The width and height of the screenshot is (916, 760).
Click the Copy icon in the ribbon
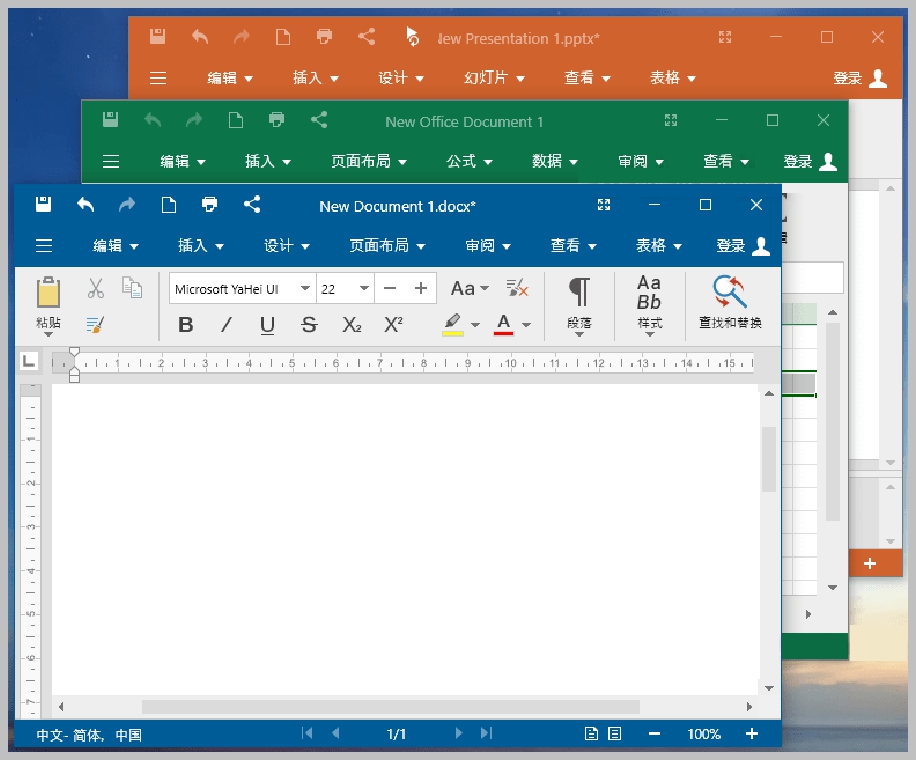click(x=132, y=287)
